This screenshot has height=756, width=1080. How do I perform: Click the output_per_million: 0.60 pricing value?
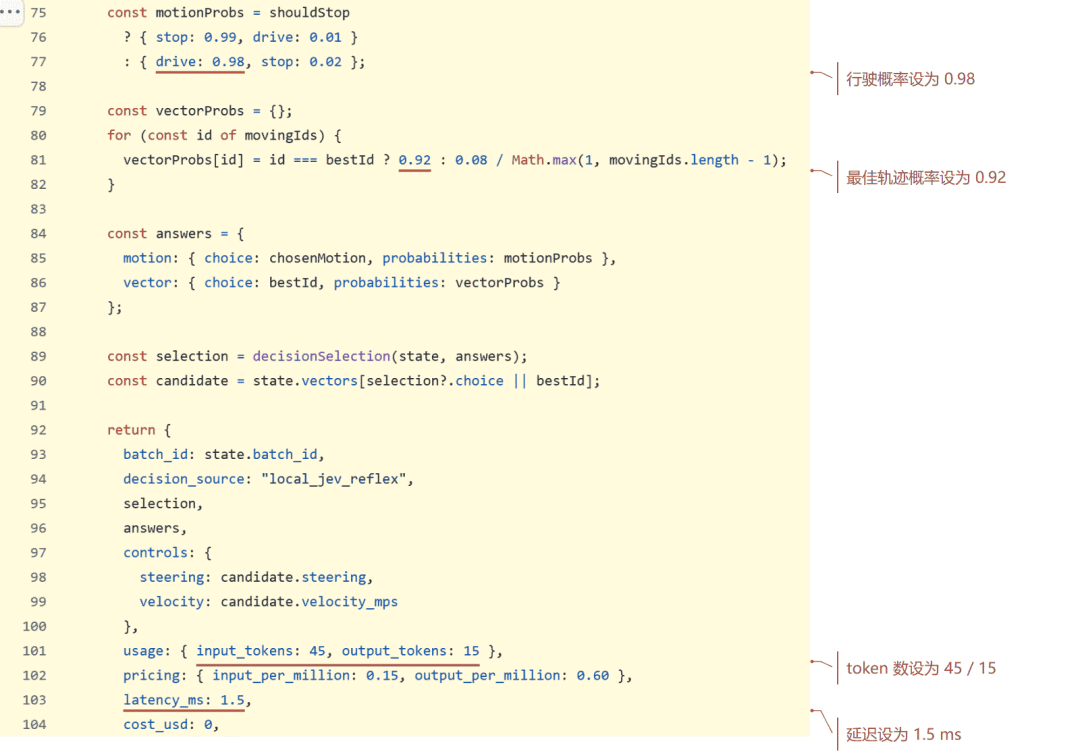pyautogui.click(x=512, y=676)
